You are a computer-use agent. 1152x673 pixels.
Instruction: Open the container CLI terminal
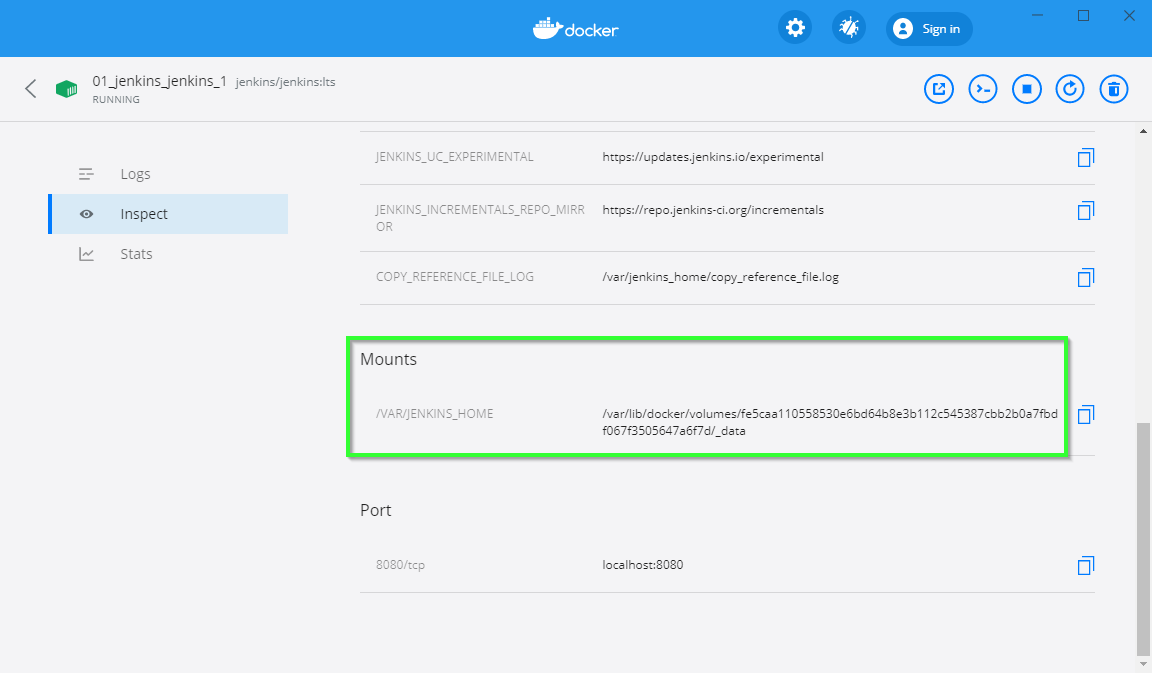tap(983, 89)
